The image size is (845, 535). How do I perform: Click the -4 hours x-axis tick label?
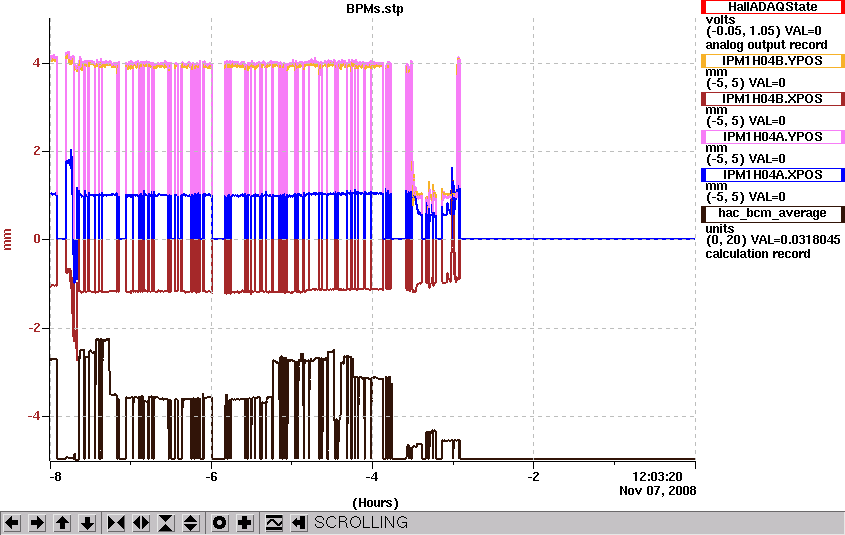372,477
